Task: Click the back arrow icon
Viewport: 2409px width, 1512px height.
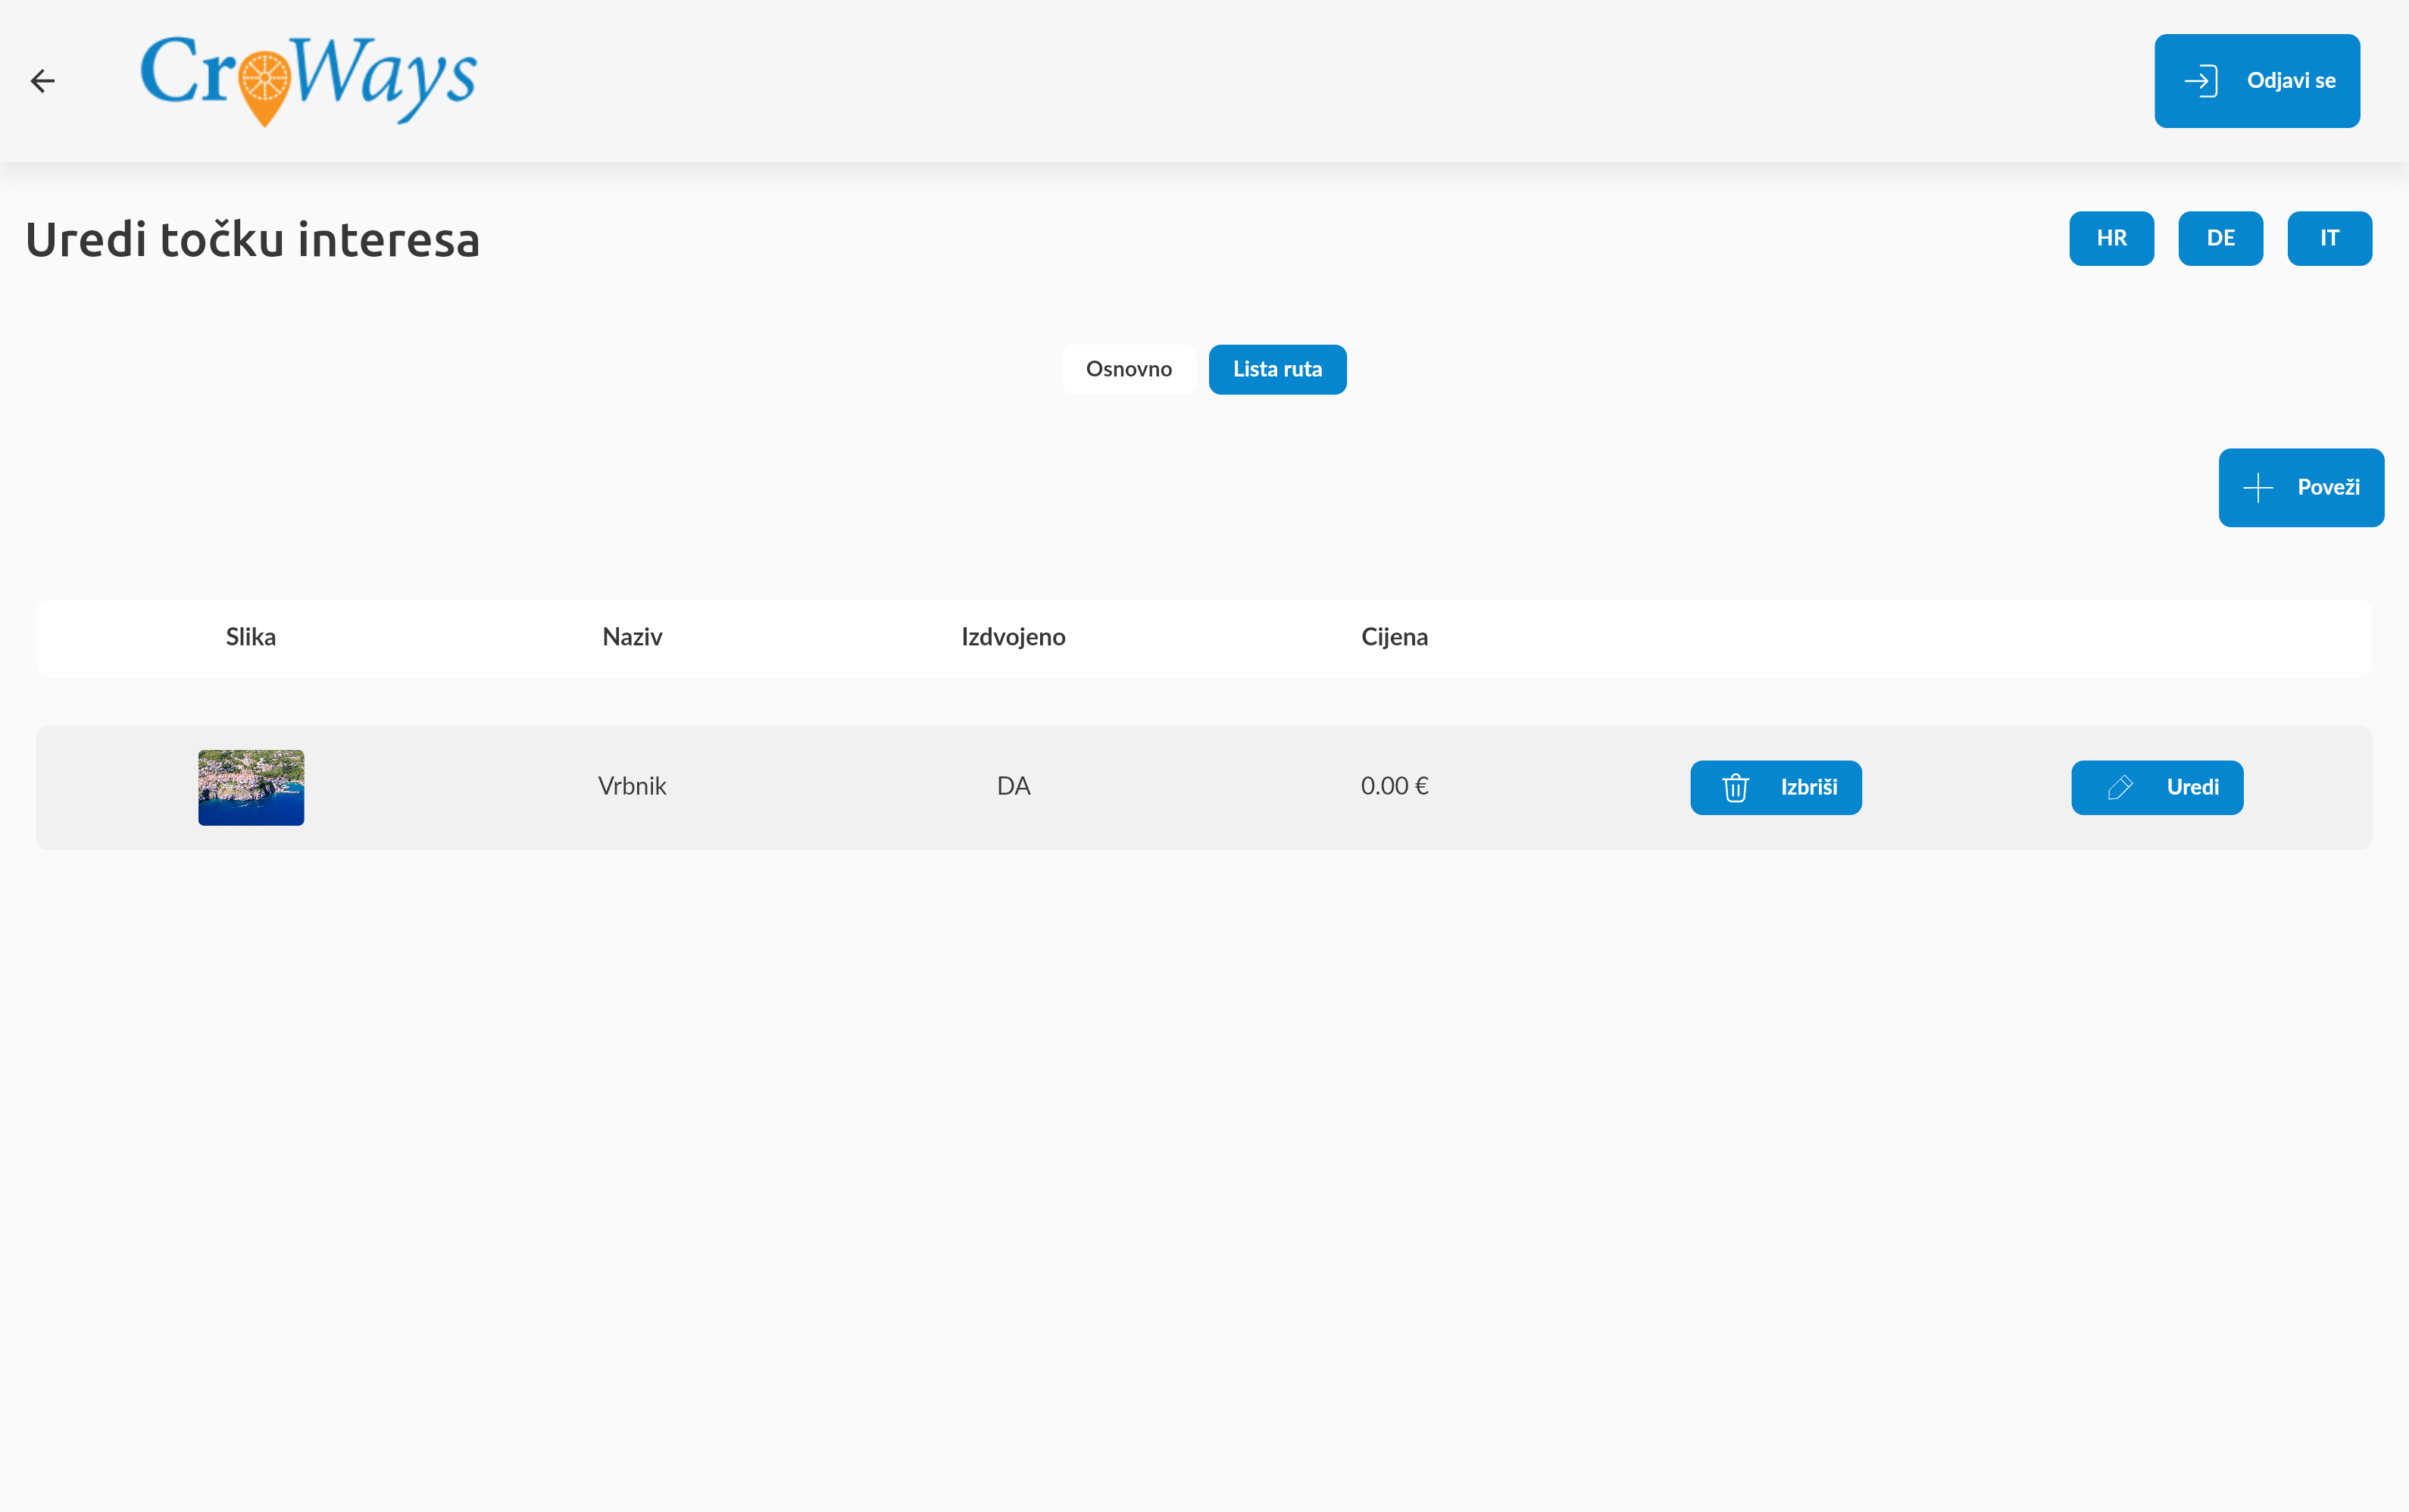Action: (42, 81)
